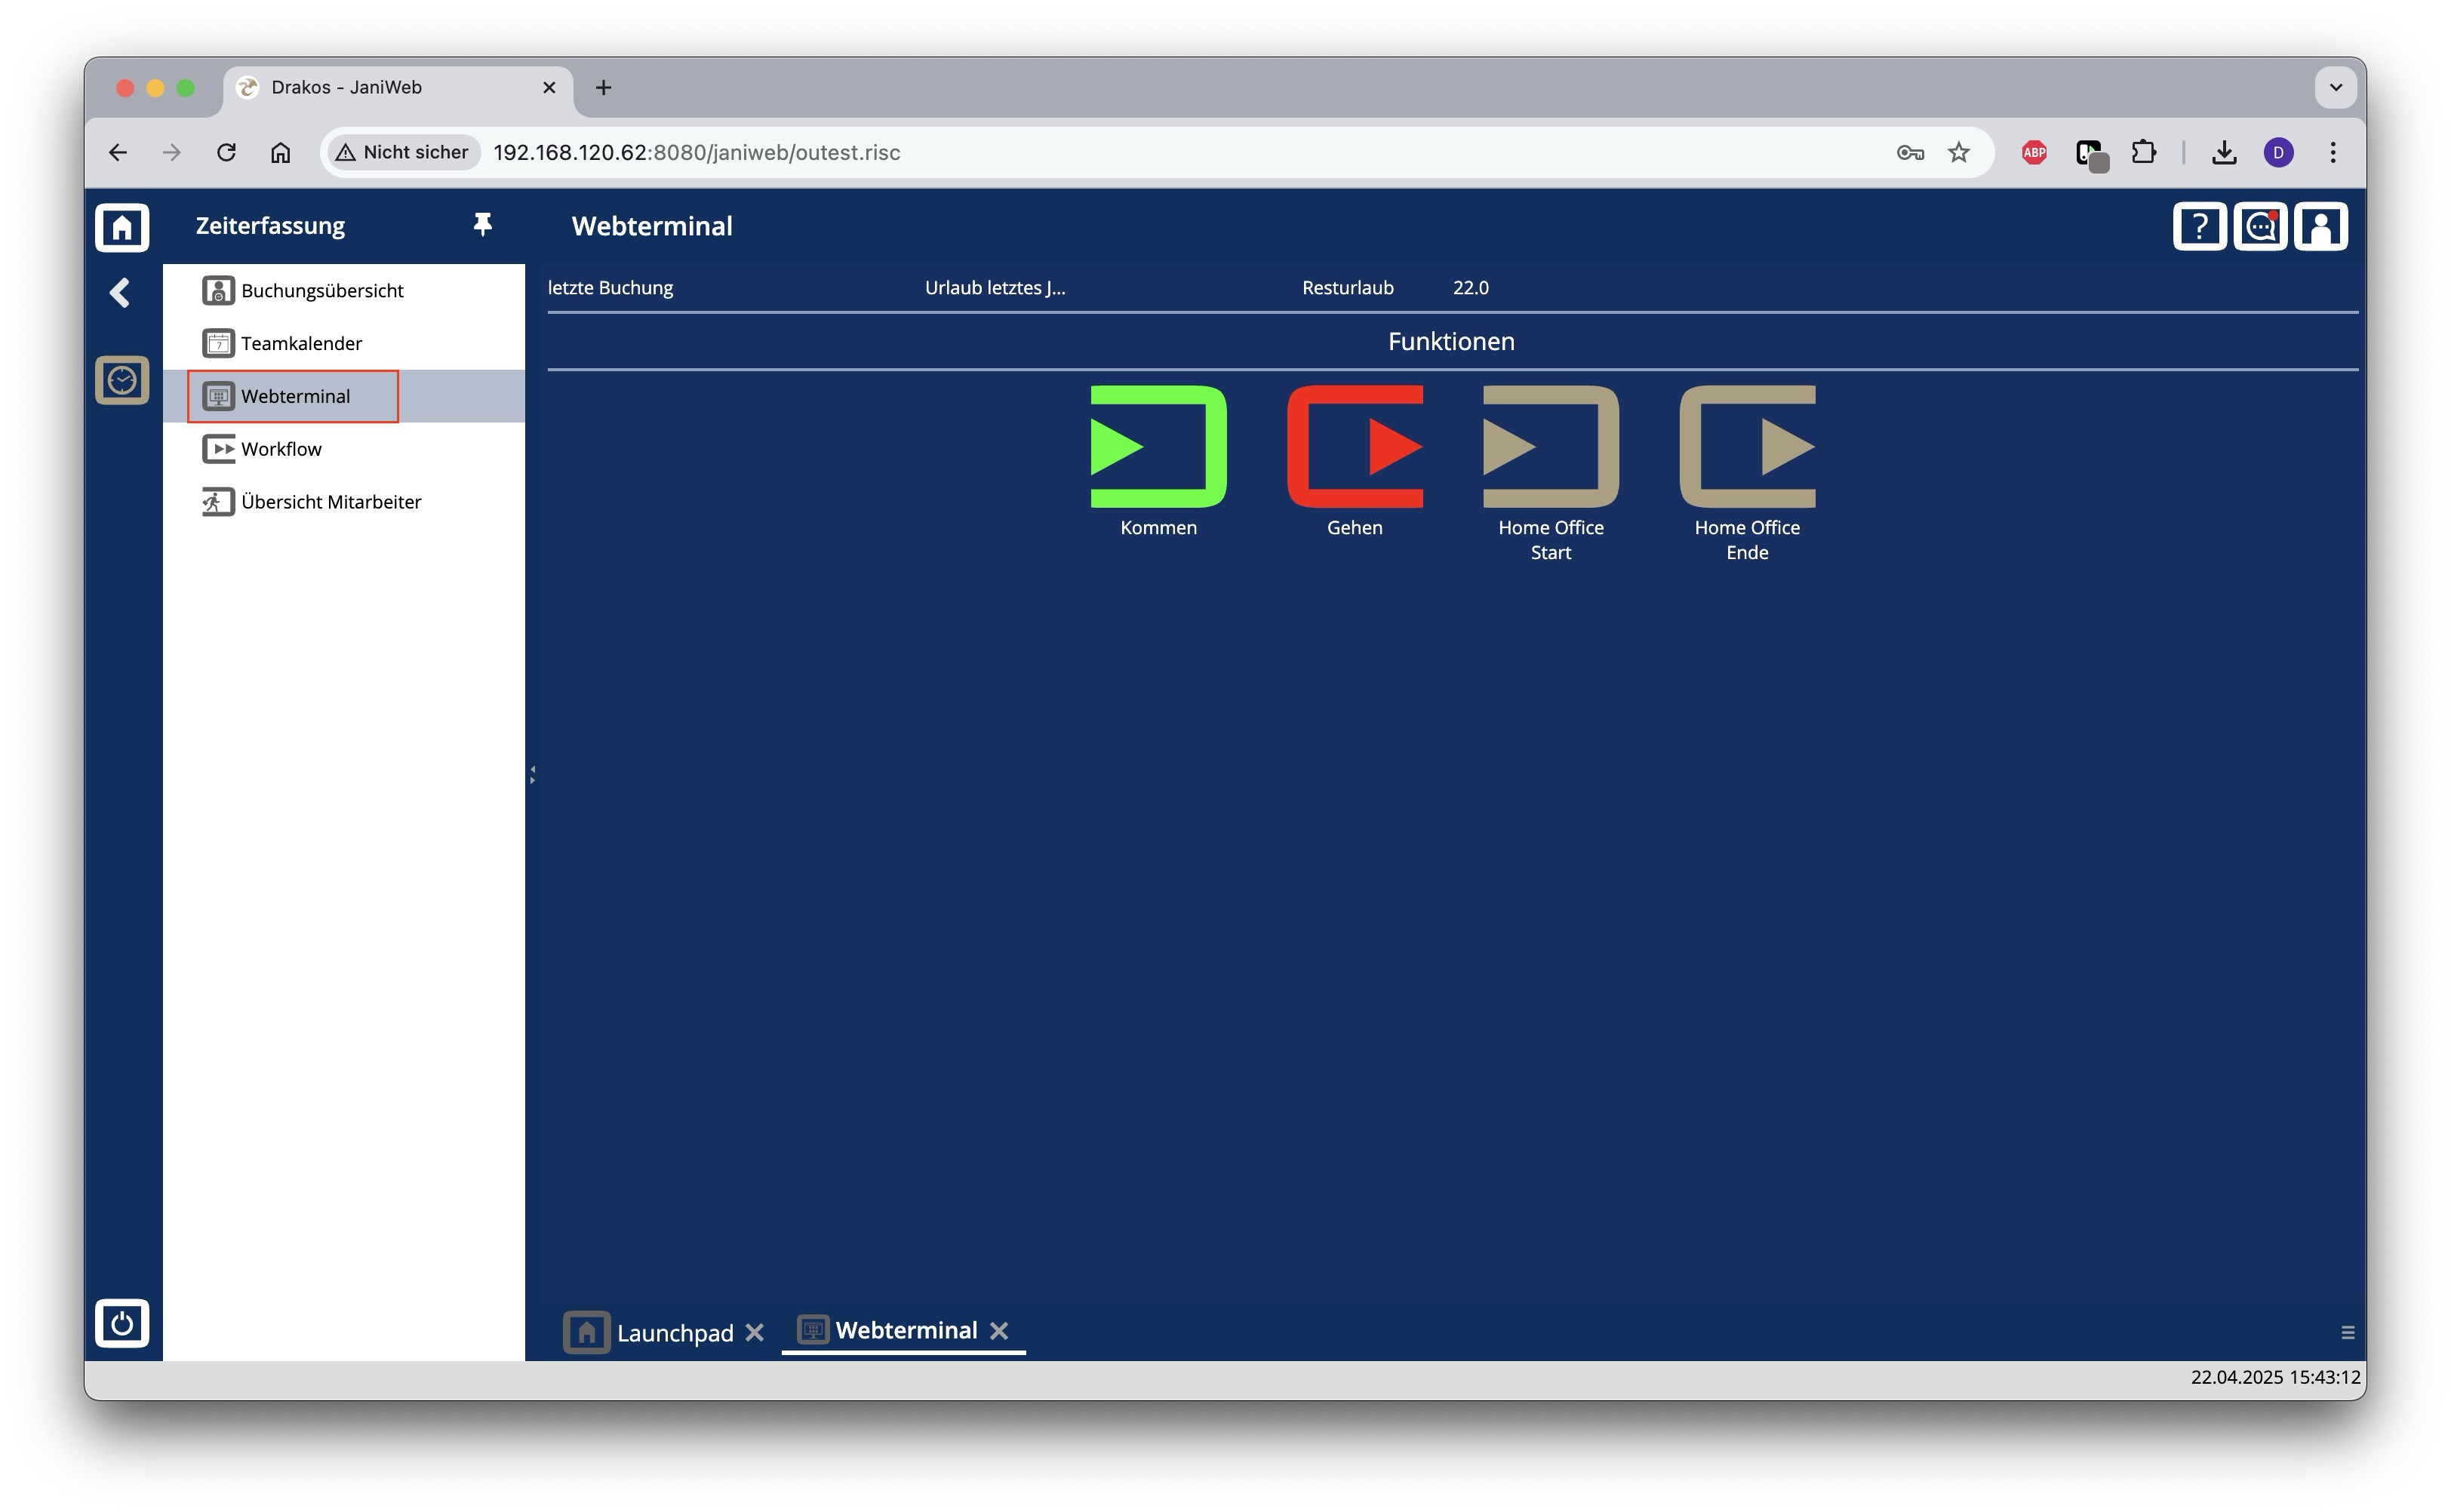Screen dimensions: 2451x1512
Task: Open the extensions puzzle icon
Action: tap(2143, 152)
